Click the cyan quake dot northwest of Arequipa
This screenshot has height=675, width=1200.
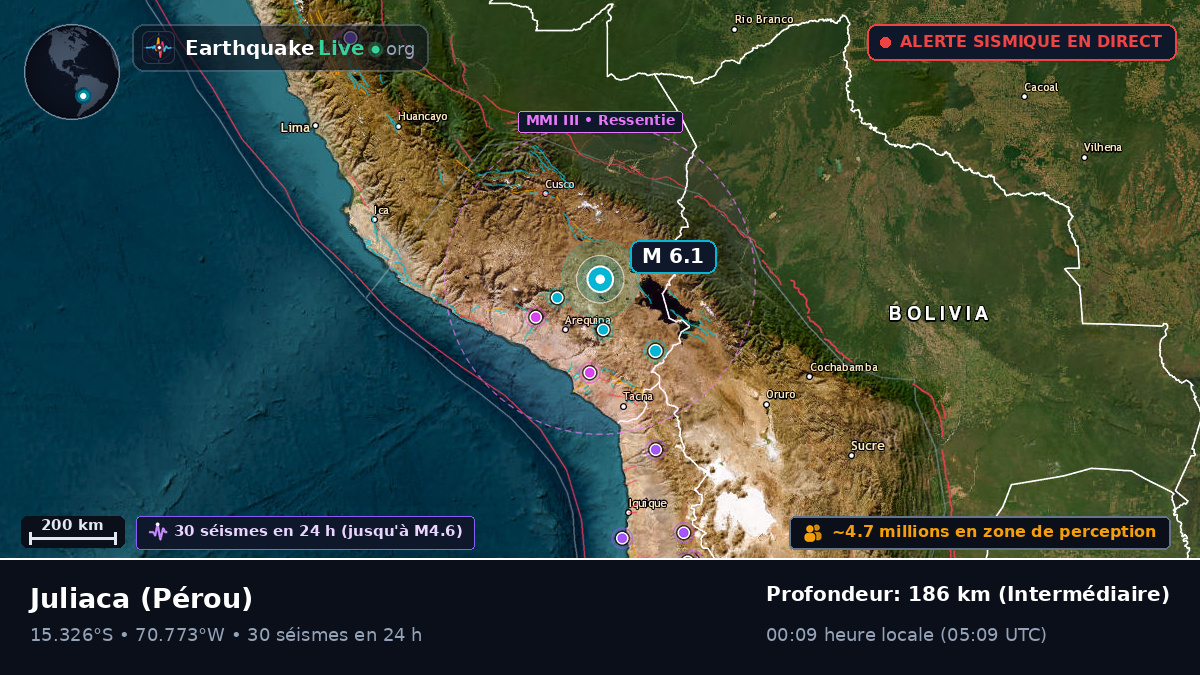(557, 297)
